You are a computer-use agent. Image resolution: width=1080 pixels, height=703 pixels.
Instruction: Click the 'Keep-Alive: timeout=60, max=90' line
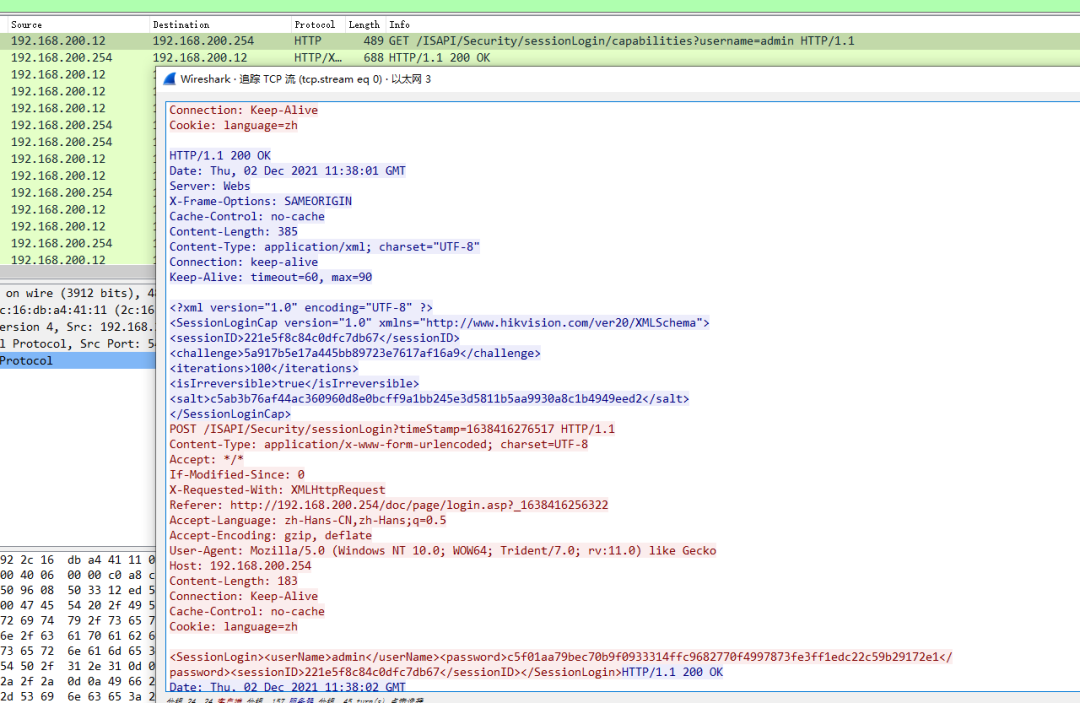tap(271, 277)
